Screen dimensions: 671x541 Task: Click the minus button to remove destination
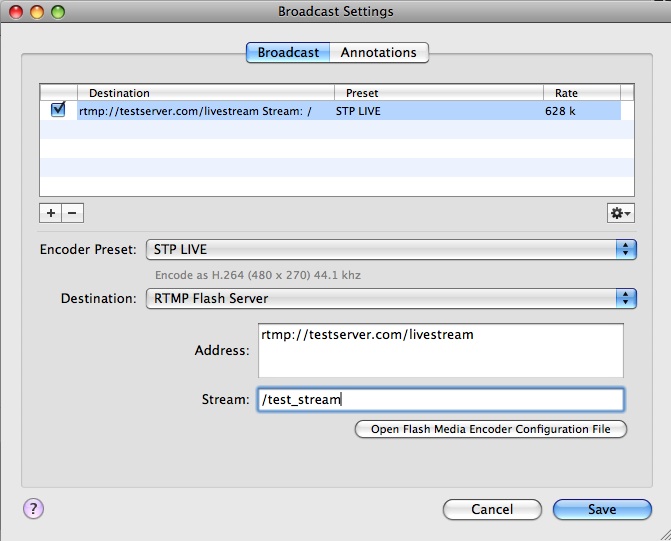[72, 213]
